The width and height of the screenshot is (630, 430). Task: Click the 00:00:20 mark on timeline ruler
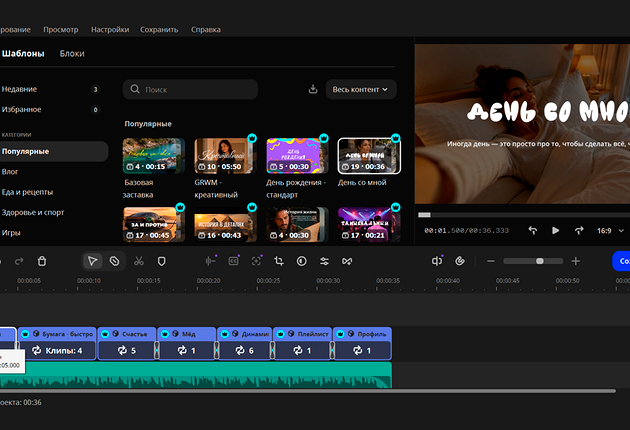(209, 281)
